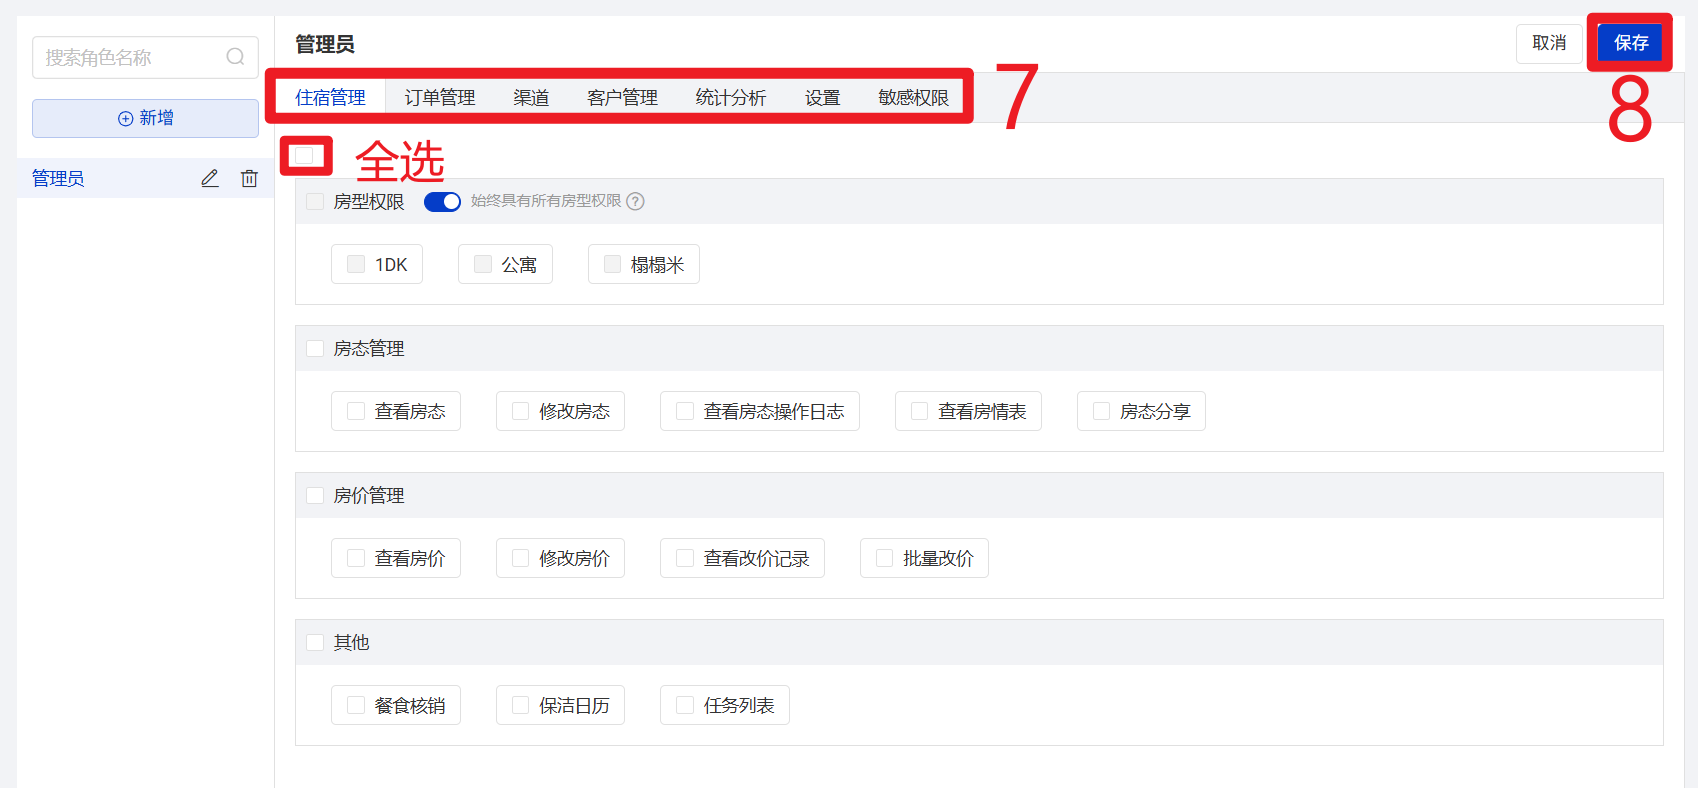Screen dimensions: 1698x788
Task: Check the select-all checkbox at top
Action: (305, 156)
